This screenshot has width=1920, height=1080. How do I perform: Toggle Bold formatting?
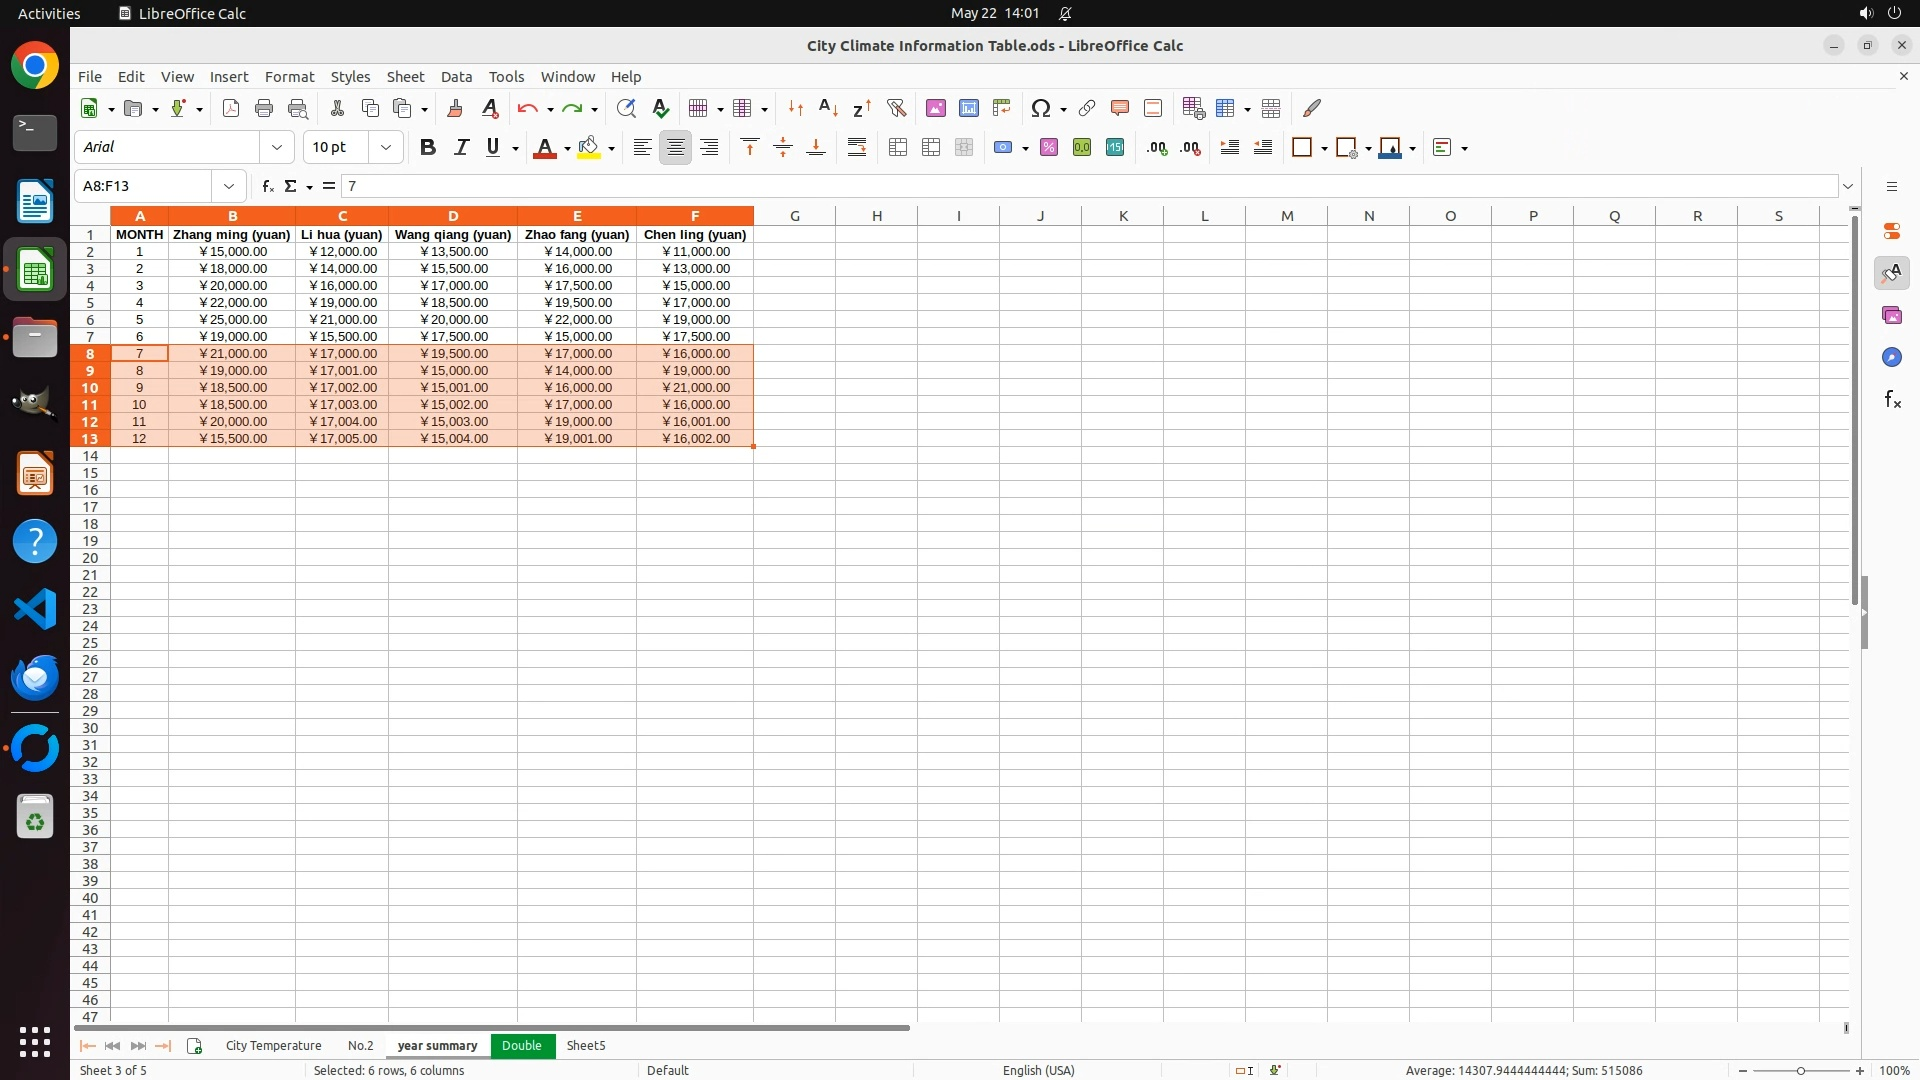428,147
